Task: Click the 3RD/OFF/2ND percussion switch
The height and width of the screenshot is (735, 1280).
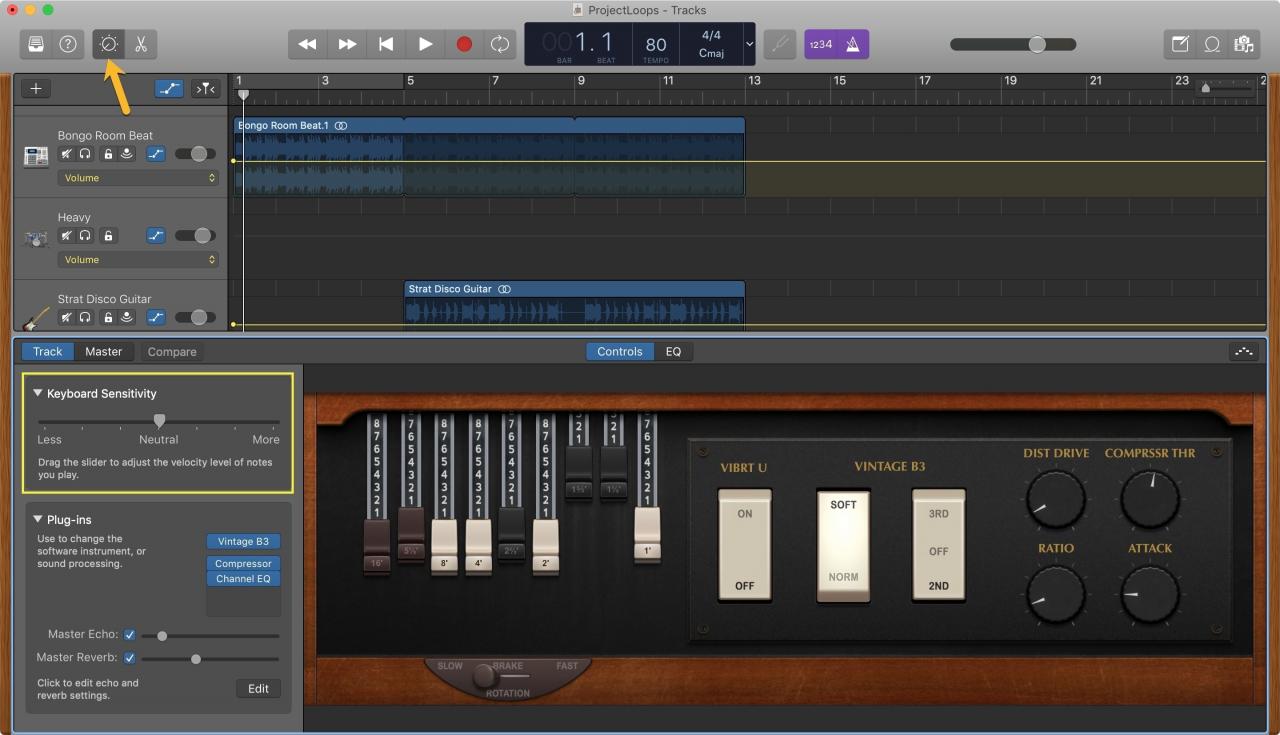Action: pos(938,545)
